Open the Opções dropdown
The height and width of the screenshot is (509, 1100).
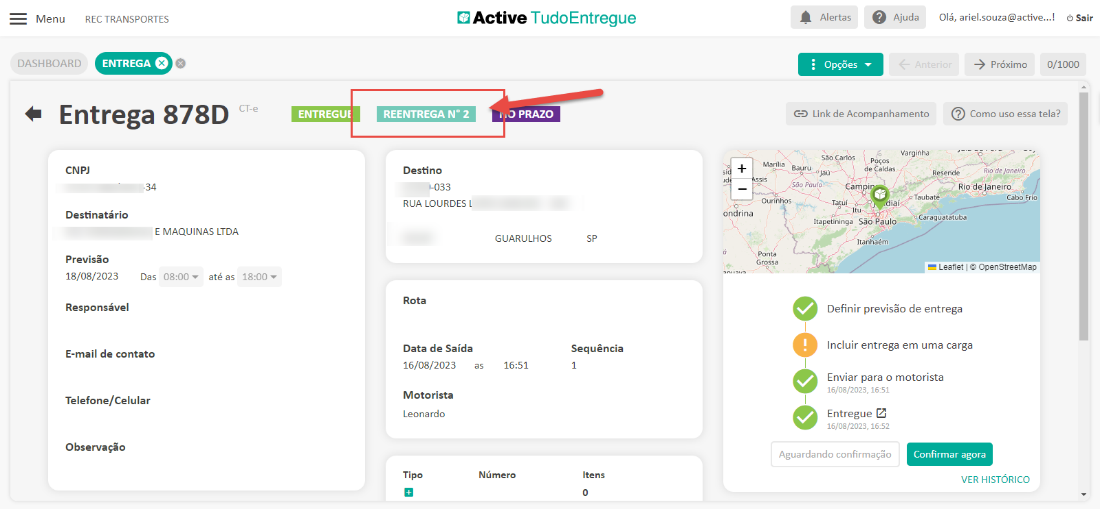coord(840,65)
